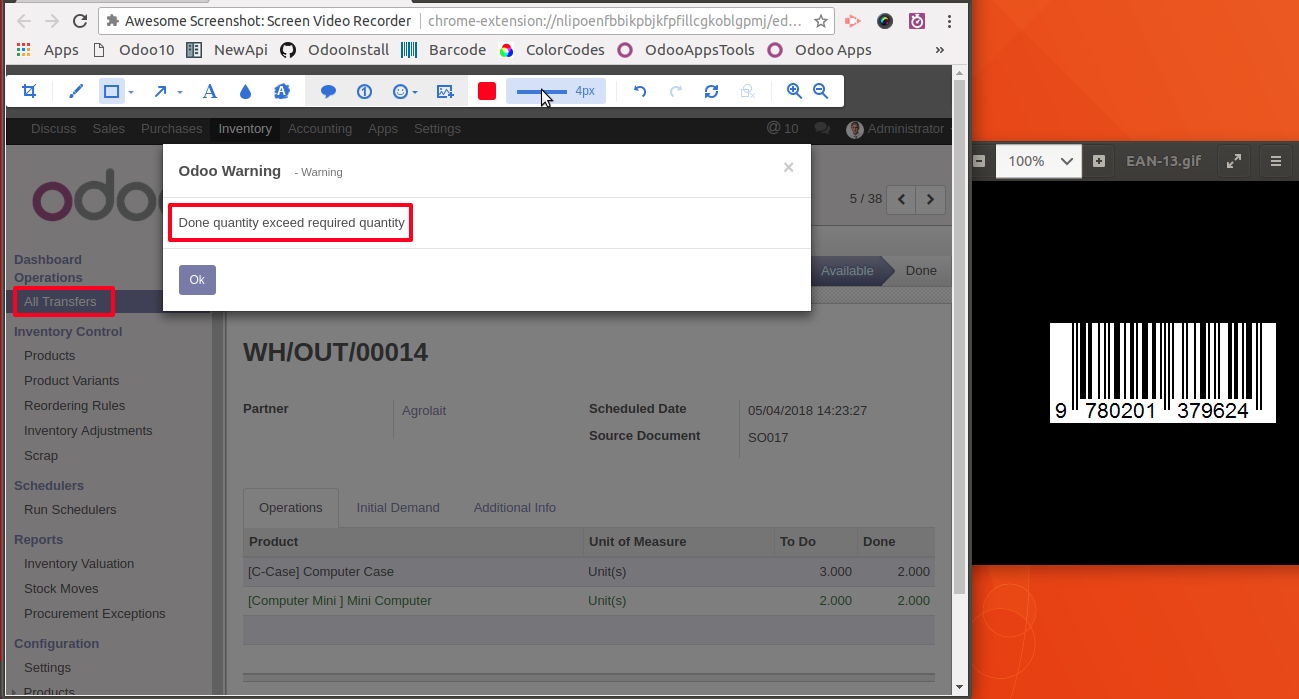This screenshot has height=699, width=1299.
Task: Switch to the Additional Info tab
Action: click(x=515, y=507)
